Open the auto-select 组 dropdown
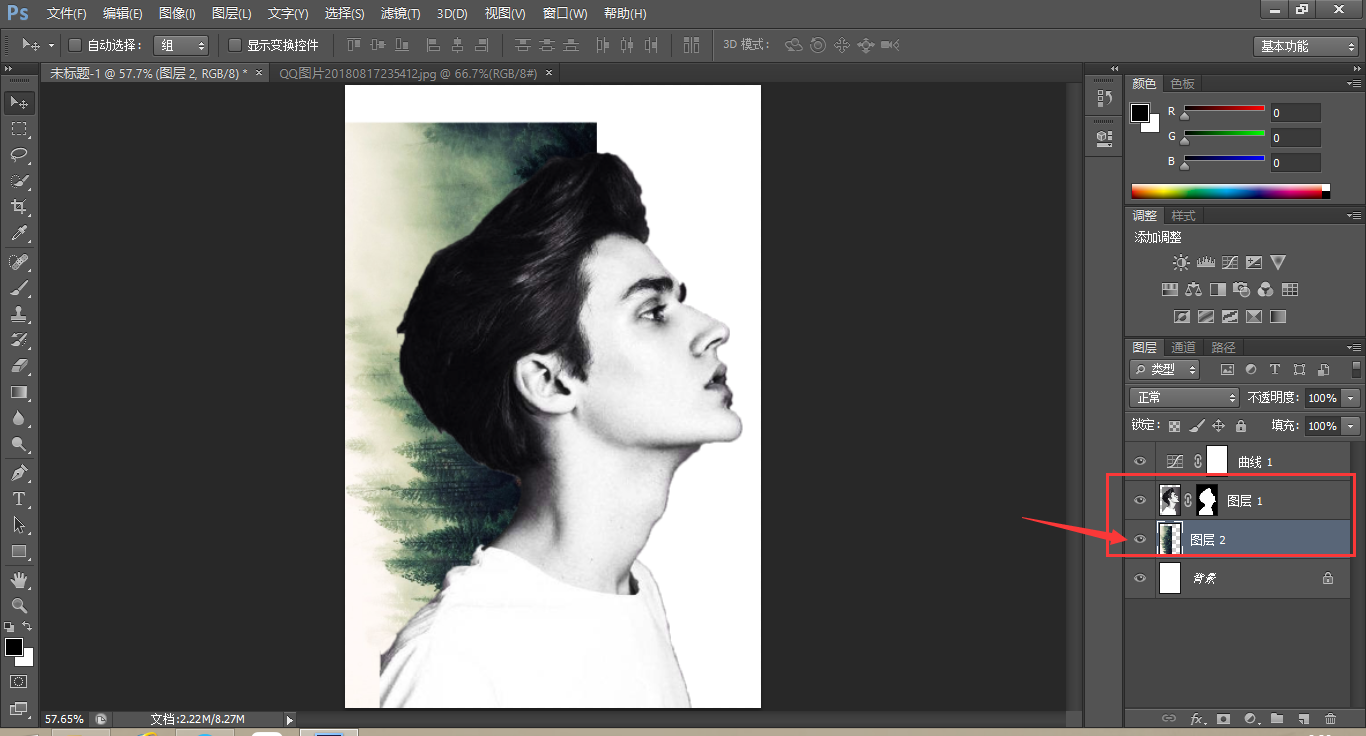Screen dimensions: 1366x736 [x=181, y=45]
